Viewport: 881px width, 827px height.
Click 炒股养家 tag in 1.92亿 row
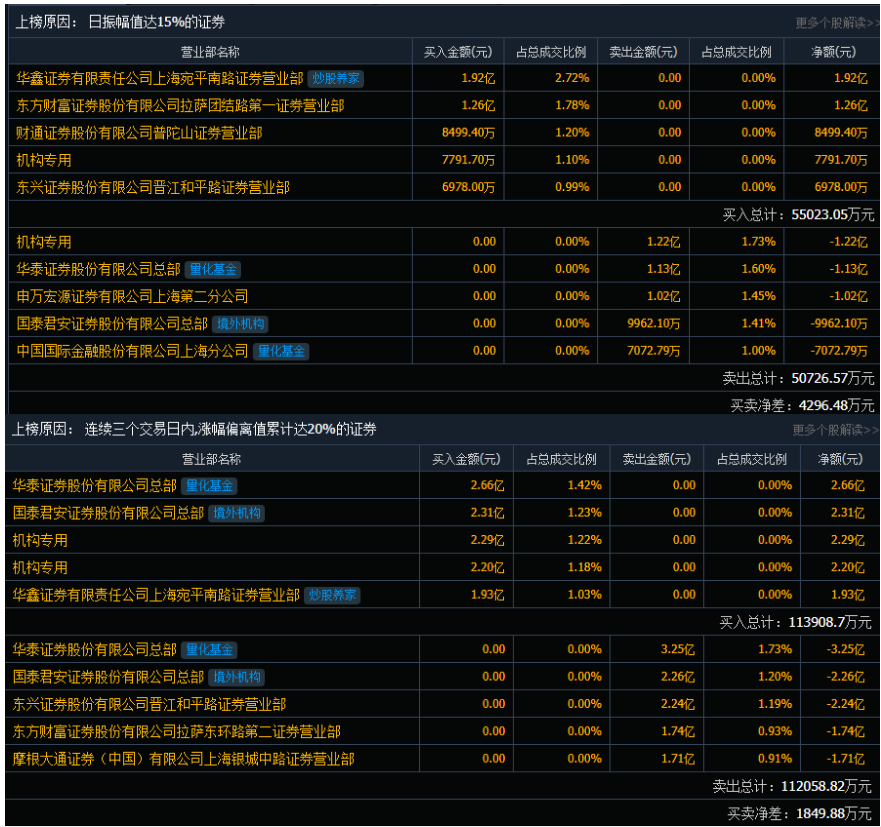pos(336,79)
